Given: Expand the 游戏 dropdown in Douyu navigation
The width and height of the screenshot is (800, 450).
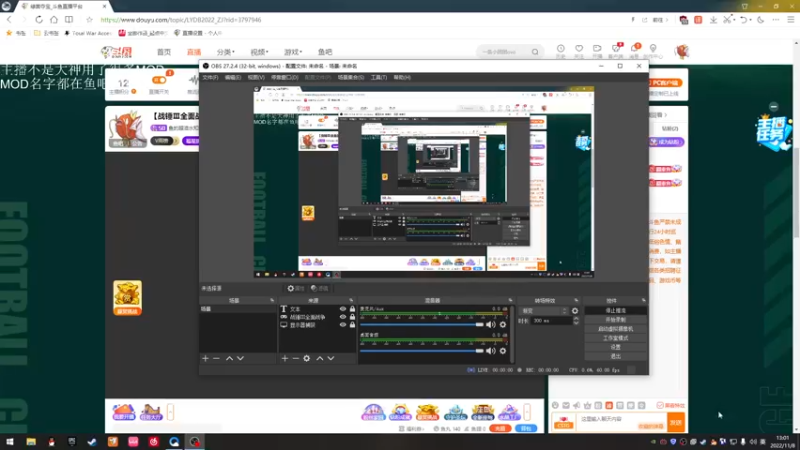Looking at the screenshot, I should point(293,52).
